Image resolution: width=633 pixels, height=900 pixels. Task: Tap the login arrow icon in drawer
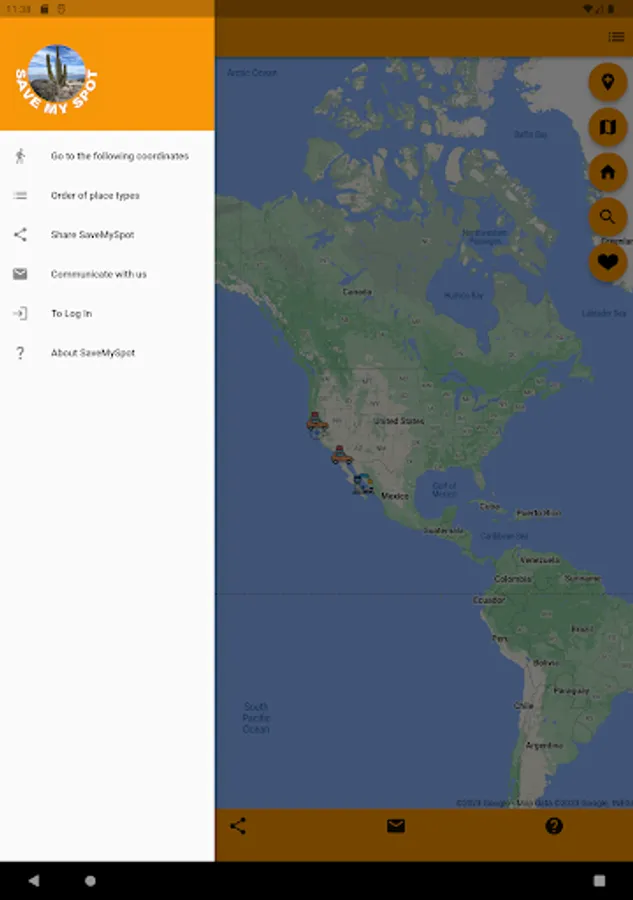point(20,313)
